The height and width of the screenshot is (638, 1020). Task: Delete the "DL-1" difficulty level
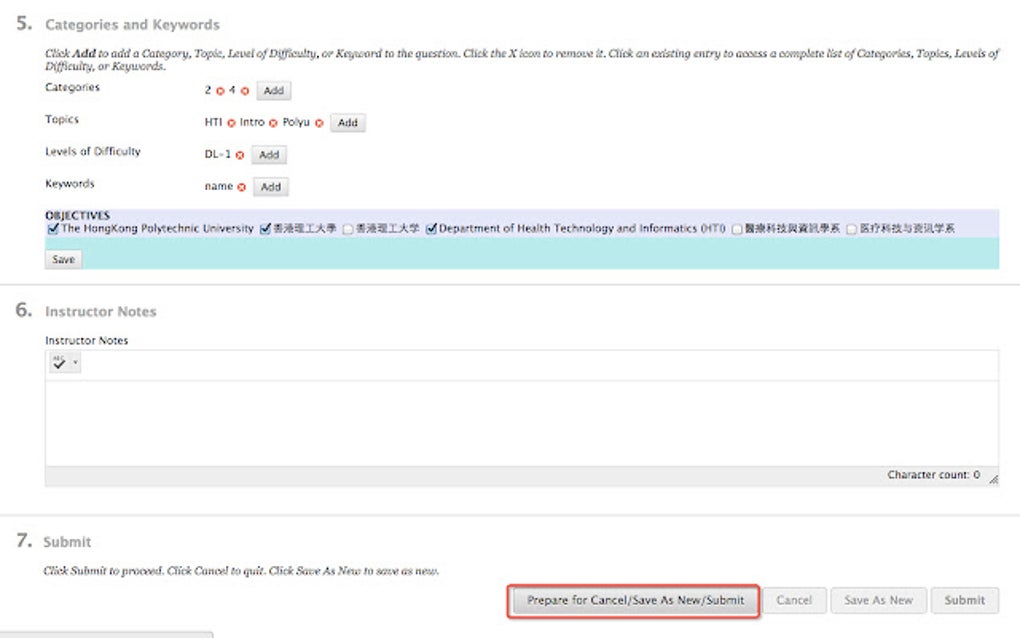pos(239,154)
